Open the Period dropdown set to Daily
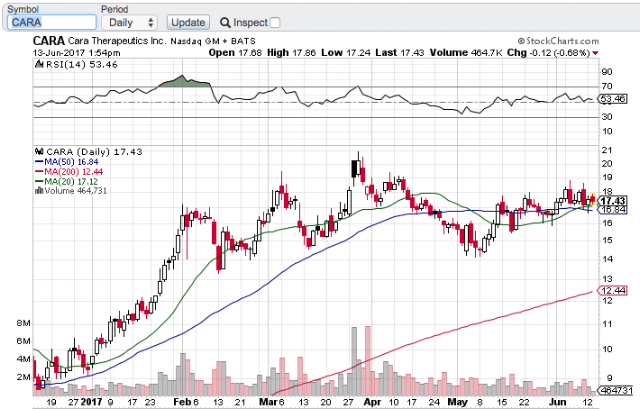 pos(130,22)
